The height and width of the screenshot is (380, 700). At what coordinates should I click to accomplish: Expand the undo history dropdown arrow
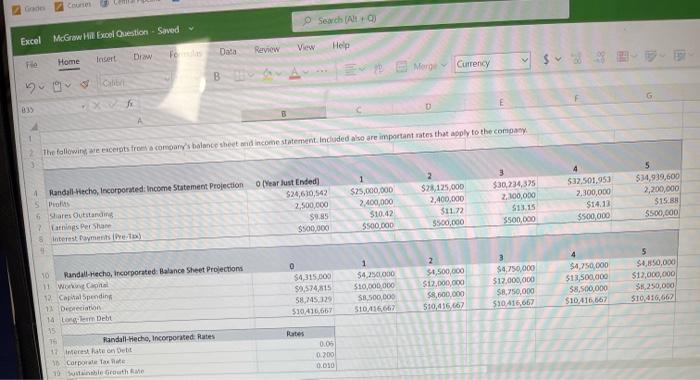click(41, 87)
